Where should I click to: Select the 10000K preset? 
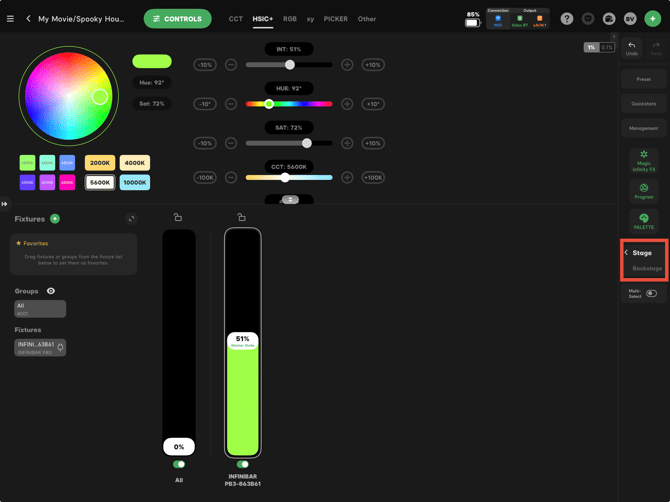(x=135, y=182)
